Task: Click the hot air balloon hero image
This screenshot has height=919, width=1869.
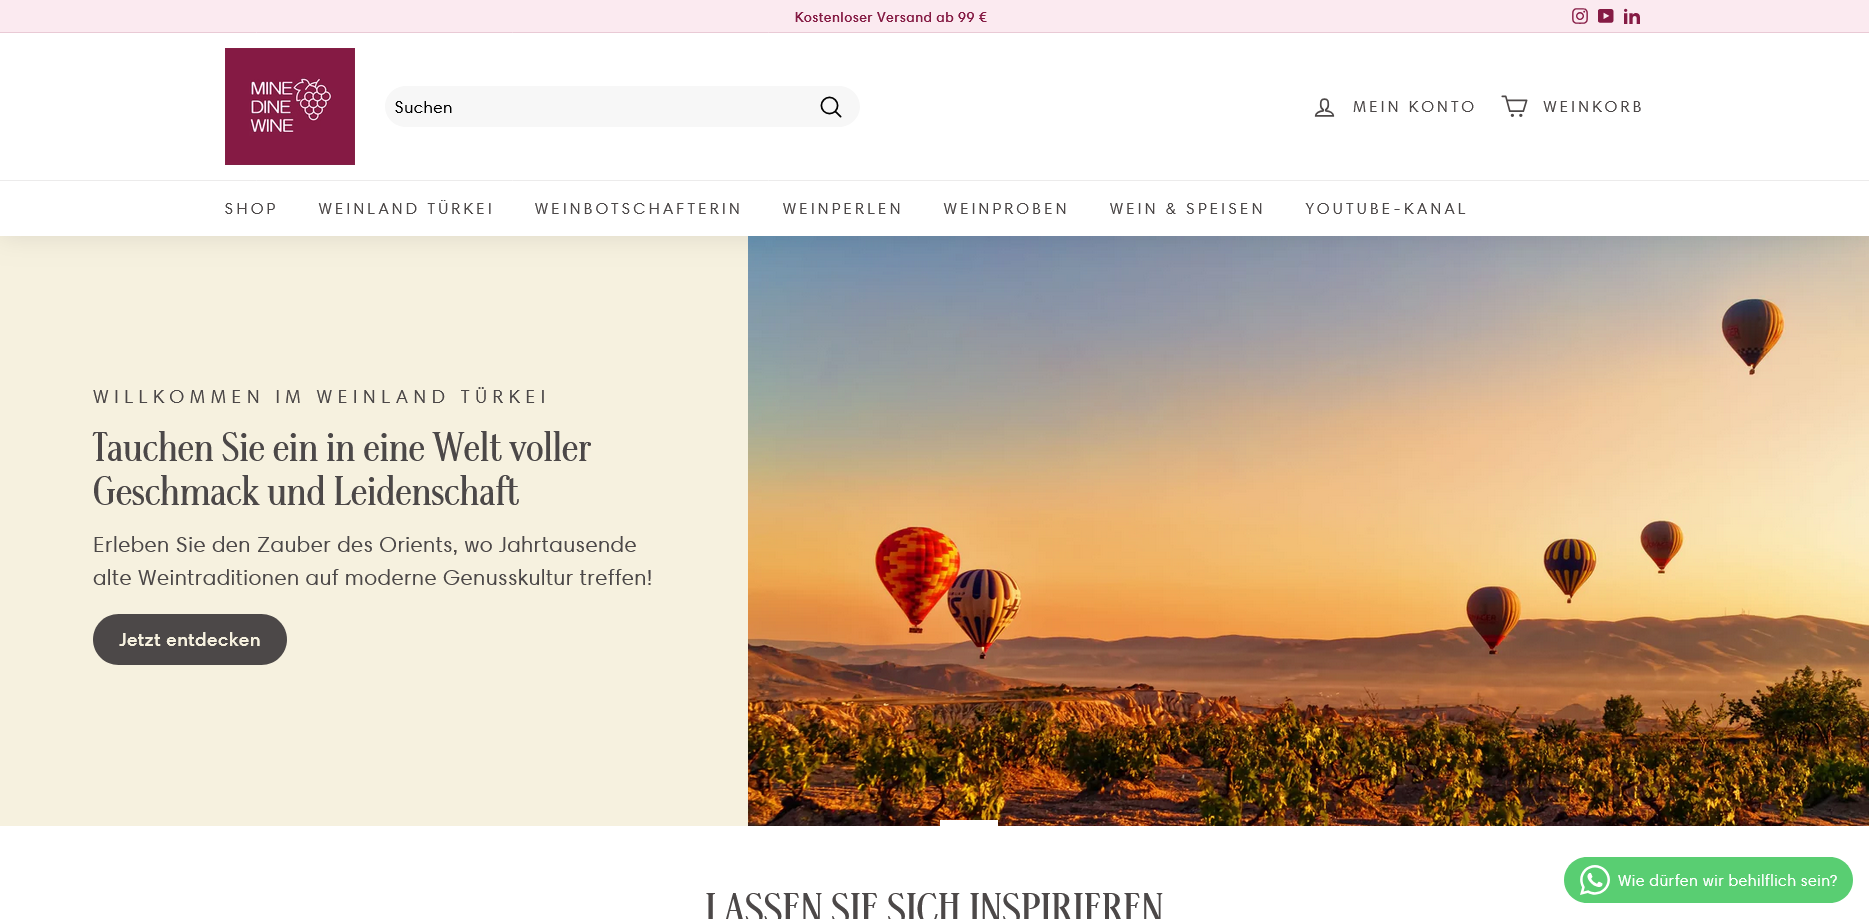Action: click(1308, 531)
